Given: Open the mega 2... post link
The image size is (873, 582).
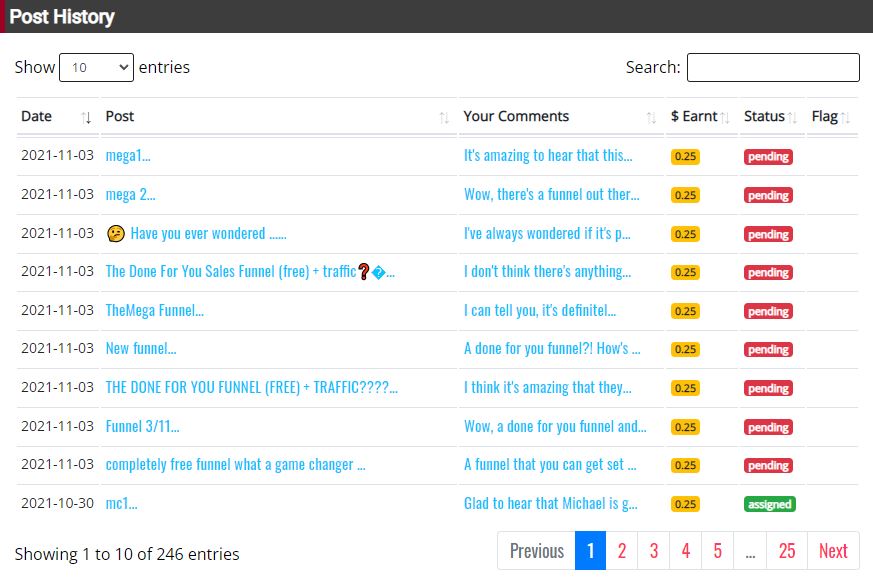Looking at the screenshot, I should point(130,194).
